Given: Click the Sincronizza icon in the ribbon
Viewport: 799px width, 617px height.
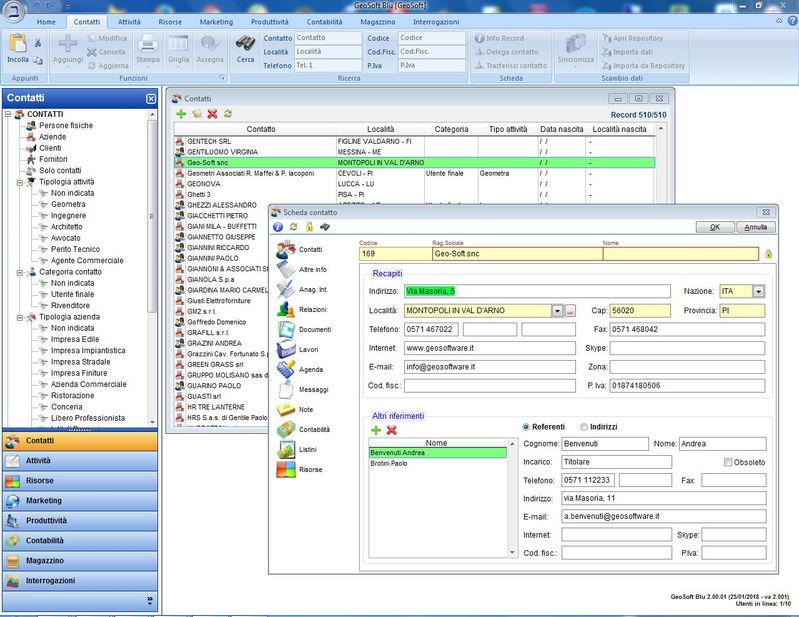Looking at the screenshot, I should click(x=575, y=44).
